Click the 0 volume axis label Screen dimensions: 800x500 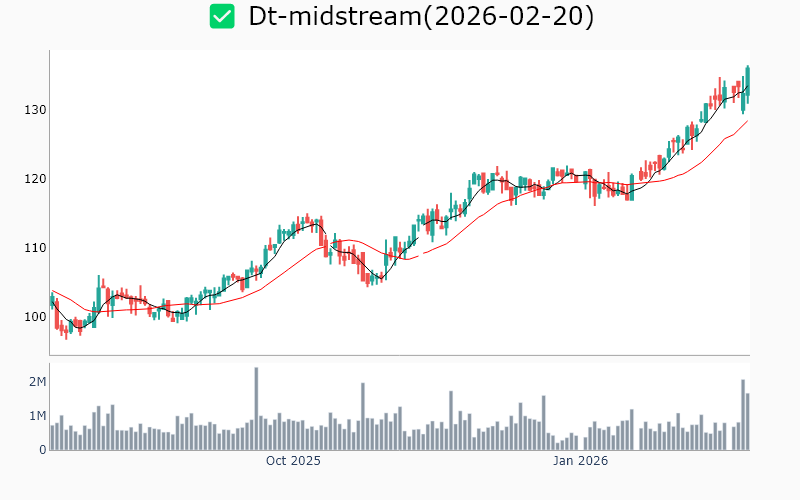[x=42, y=450]
